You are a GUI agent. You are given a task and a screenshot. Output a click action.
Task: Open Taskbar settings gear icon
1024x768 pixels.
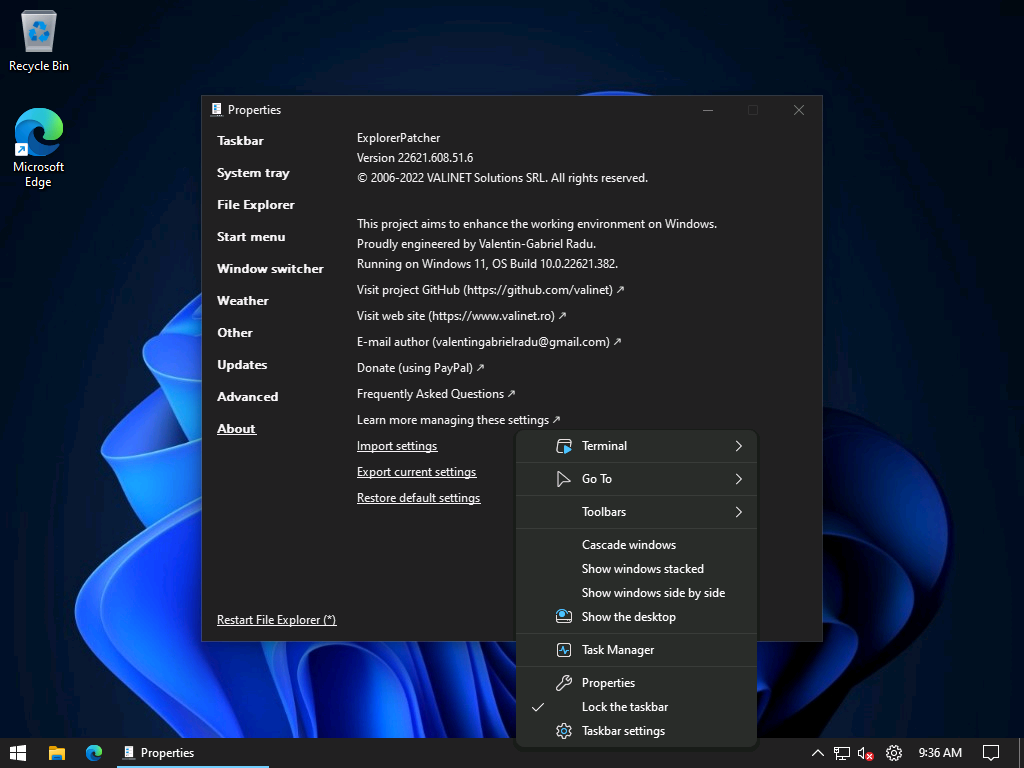pyautogui.click(x=565, y=731)
